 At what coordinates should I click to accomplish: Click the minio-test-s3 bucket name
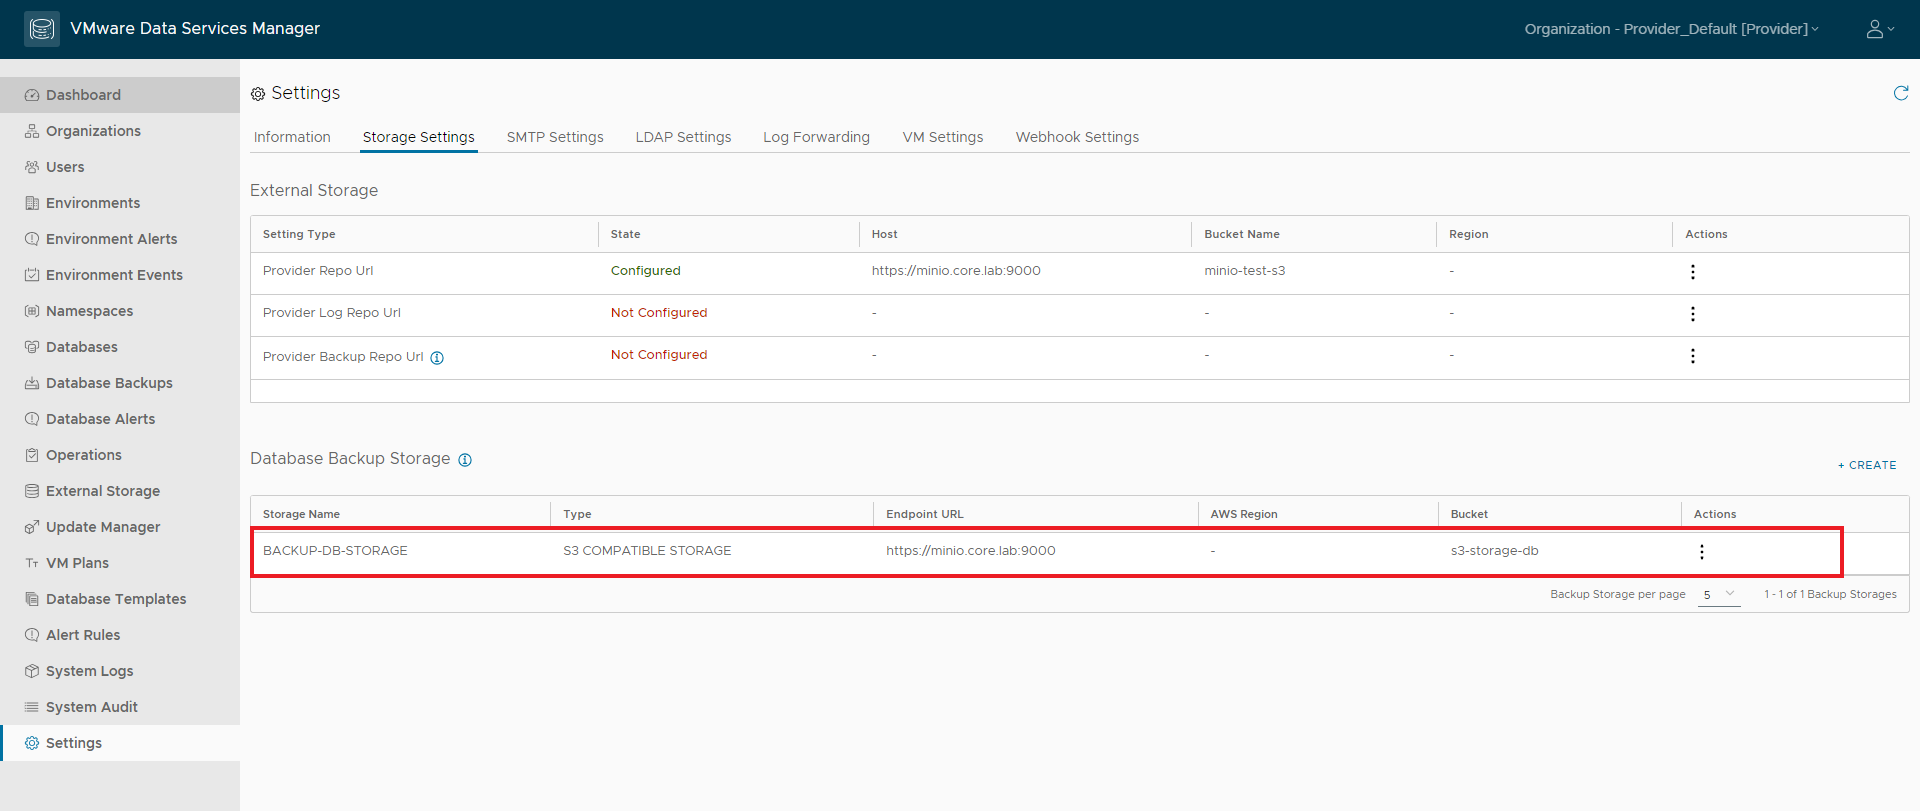[1244, 271]
